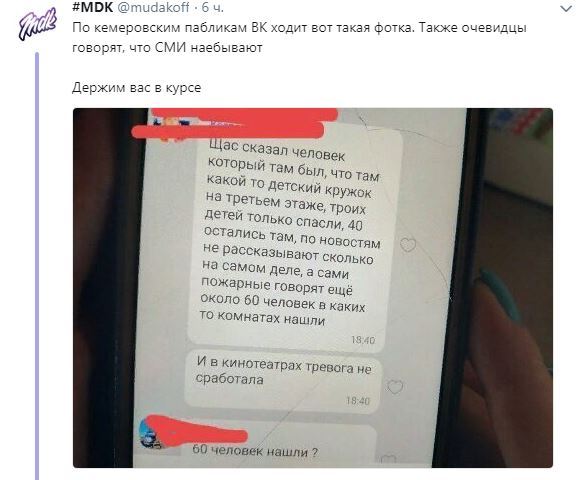Open the @mudakoff handle link
The width and height of the screenshot is (583, 480).
pyautogui.click(x=154, y=7)
